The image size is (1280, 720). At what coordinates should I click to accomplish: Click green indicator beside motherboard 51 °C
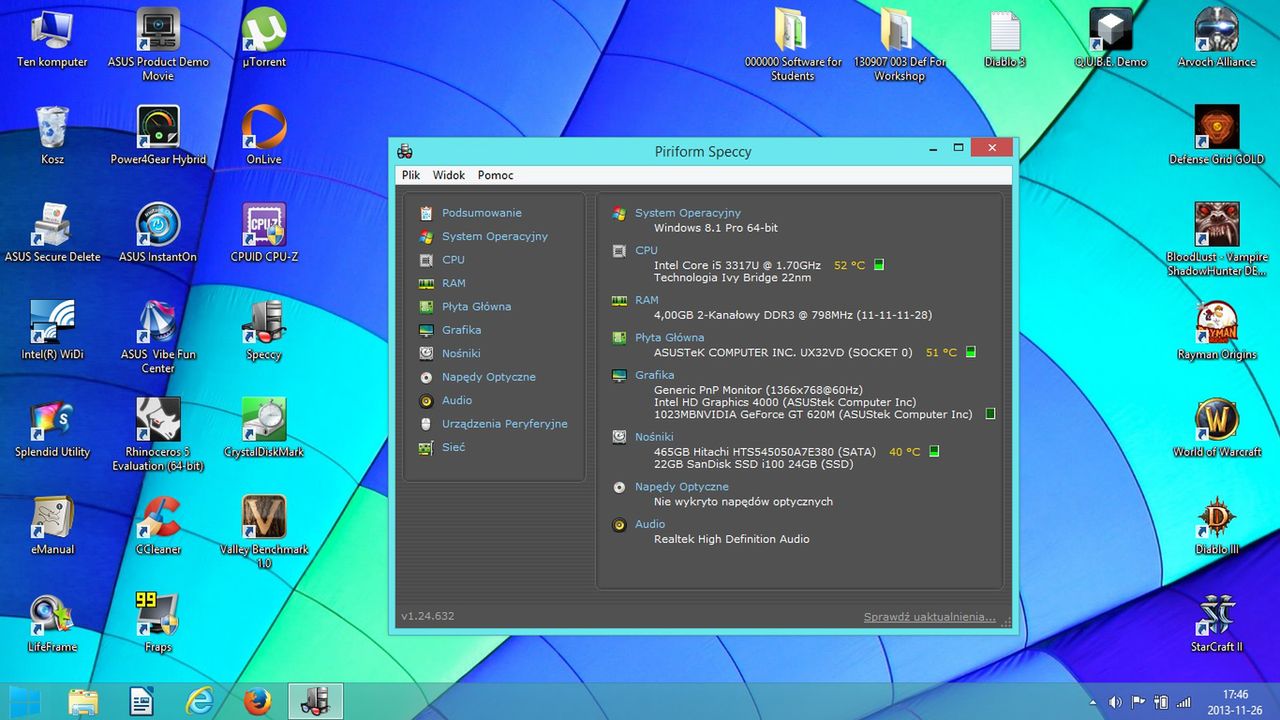tap(970, 352)
